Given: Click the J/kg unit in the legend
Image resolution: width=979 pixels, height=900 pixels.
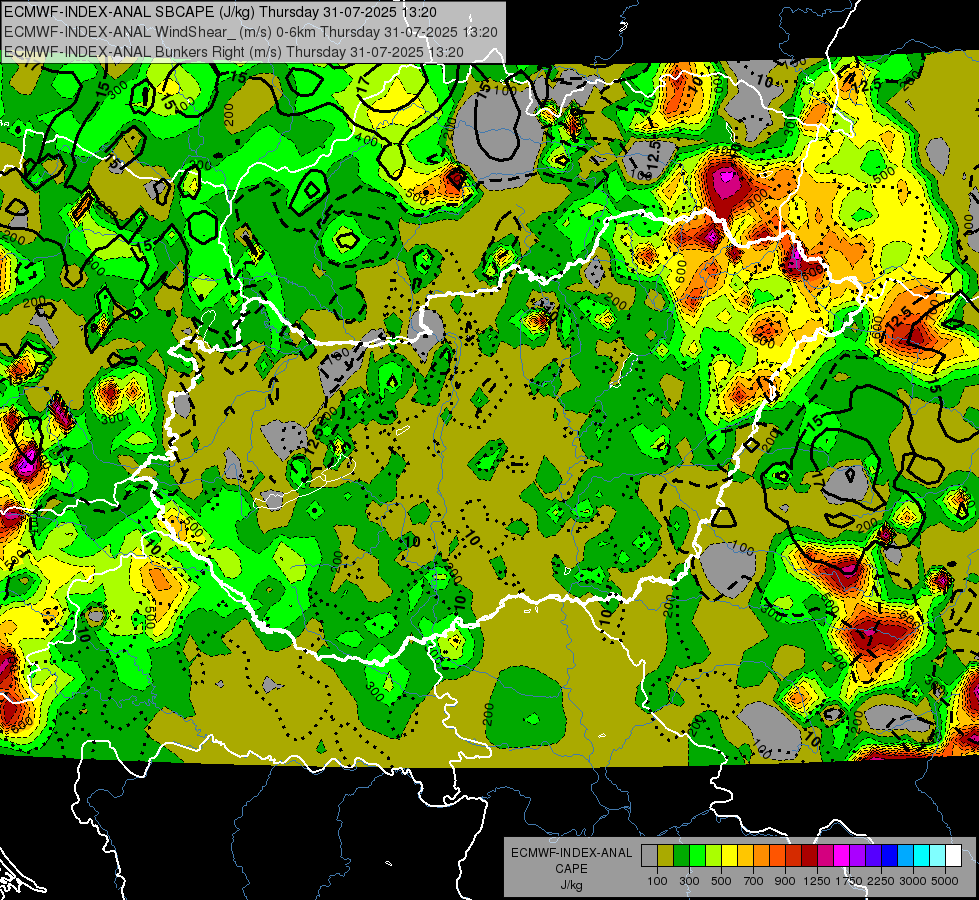Looking at the screenshot, I should click(x=572, y=885).
